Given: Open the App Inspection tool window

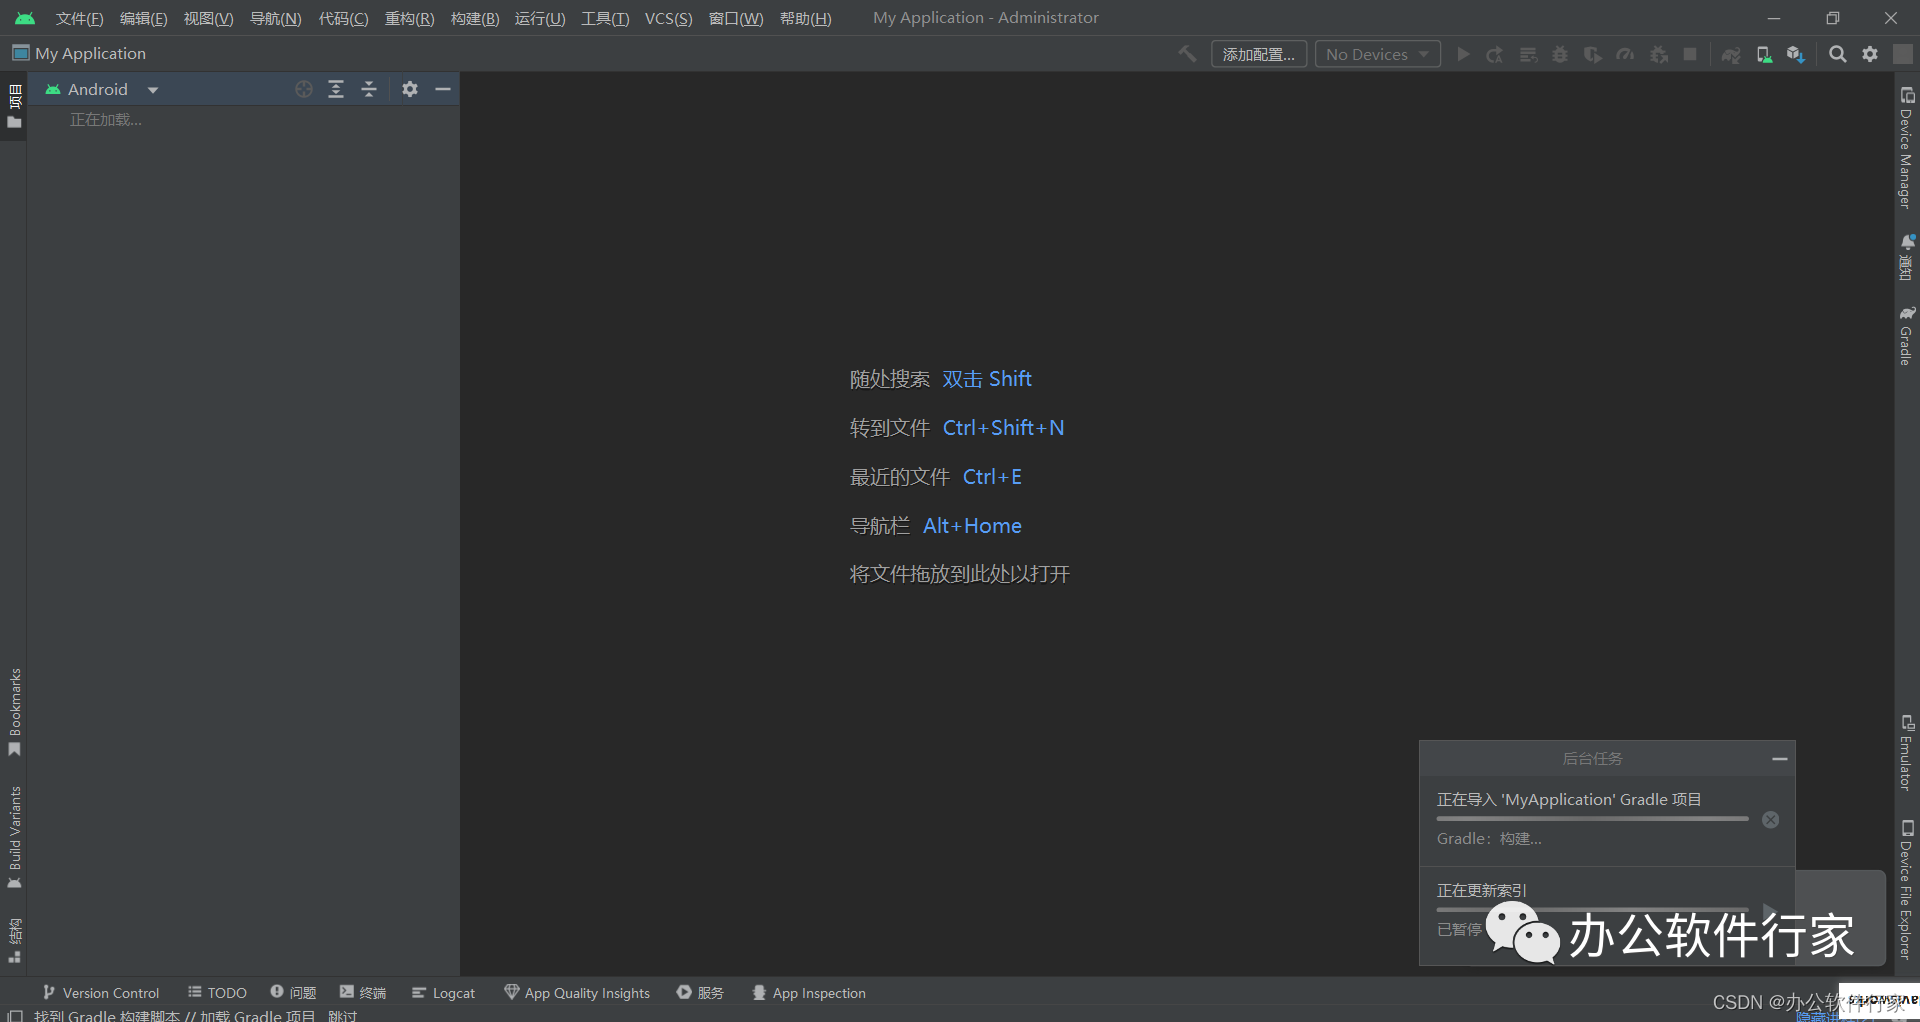Looking at the screenshot, I should pos(809,993).
